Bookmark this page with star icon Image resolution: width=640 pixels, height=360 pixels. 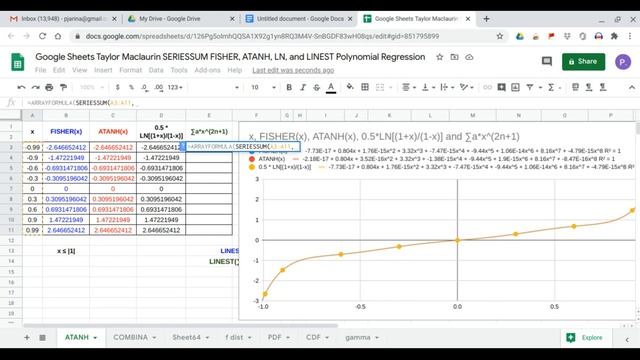[x=500, y=36]
